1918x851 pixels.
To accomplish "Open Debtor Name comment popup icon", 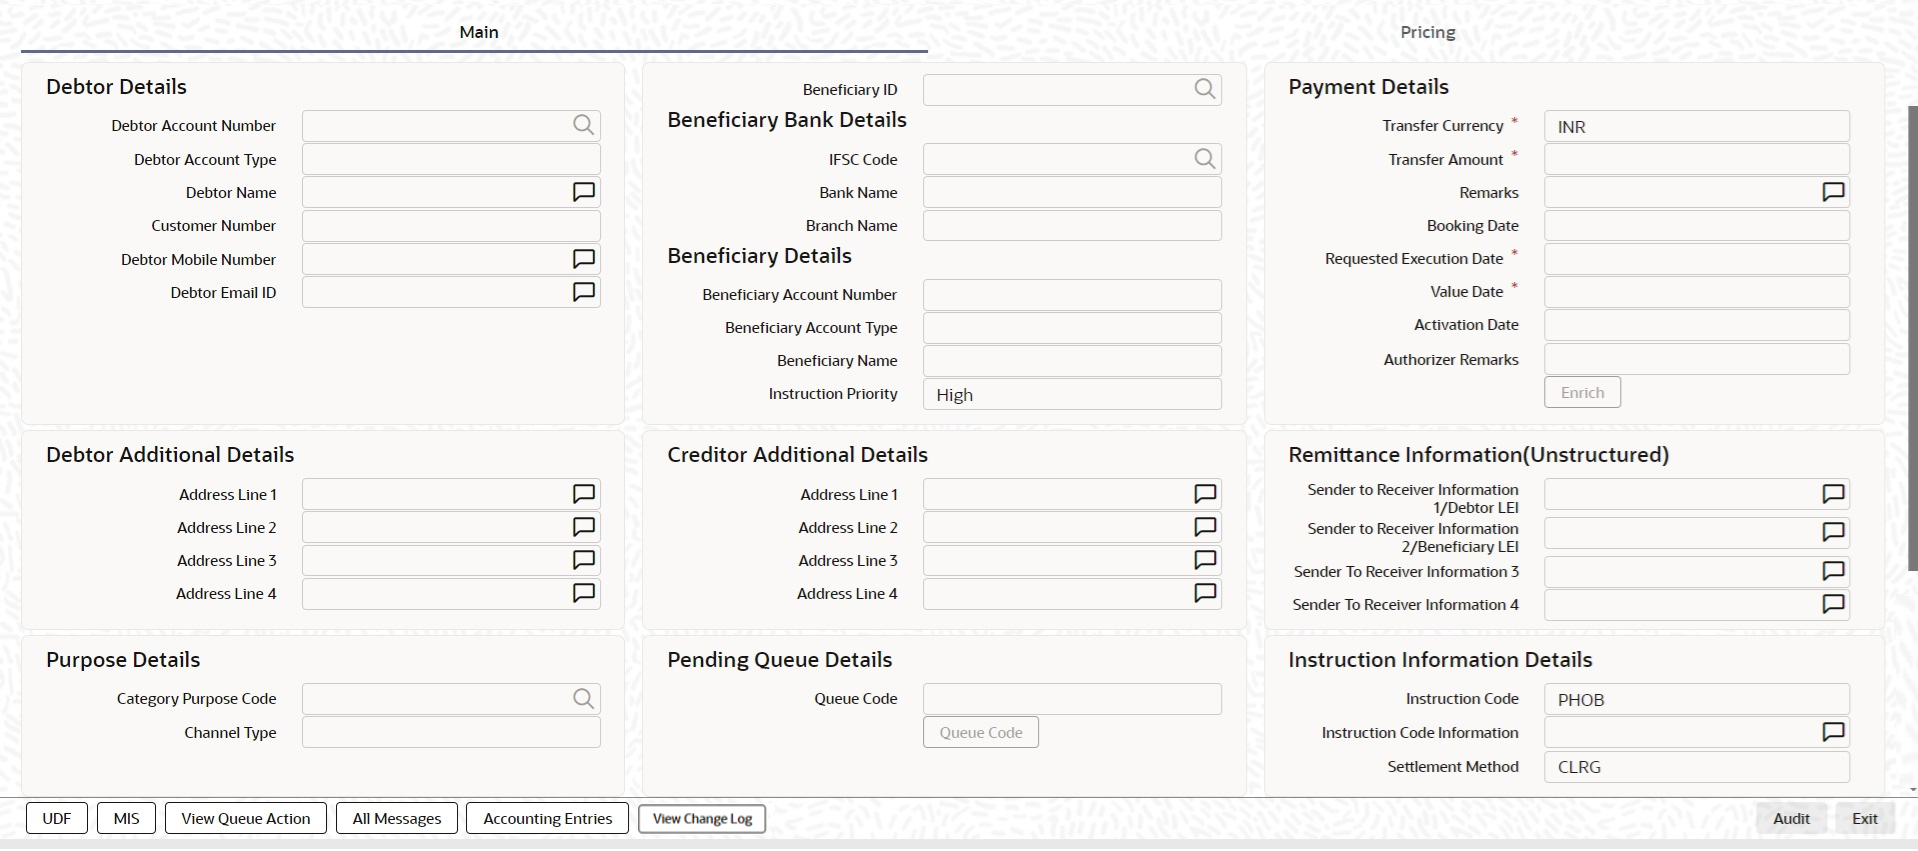I will tap(584, 192).
